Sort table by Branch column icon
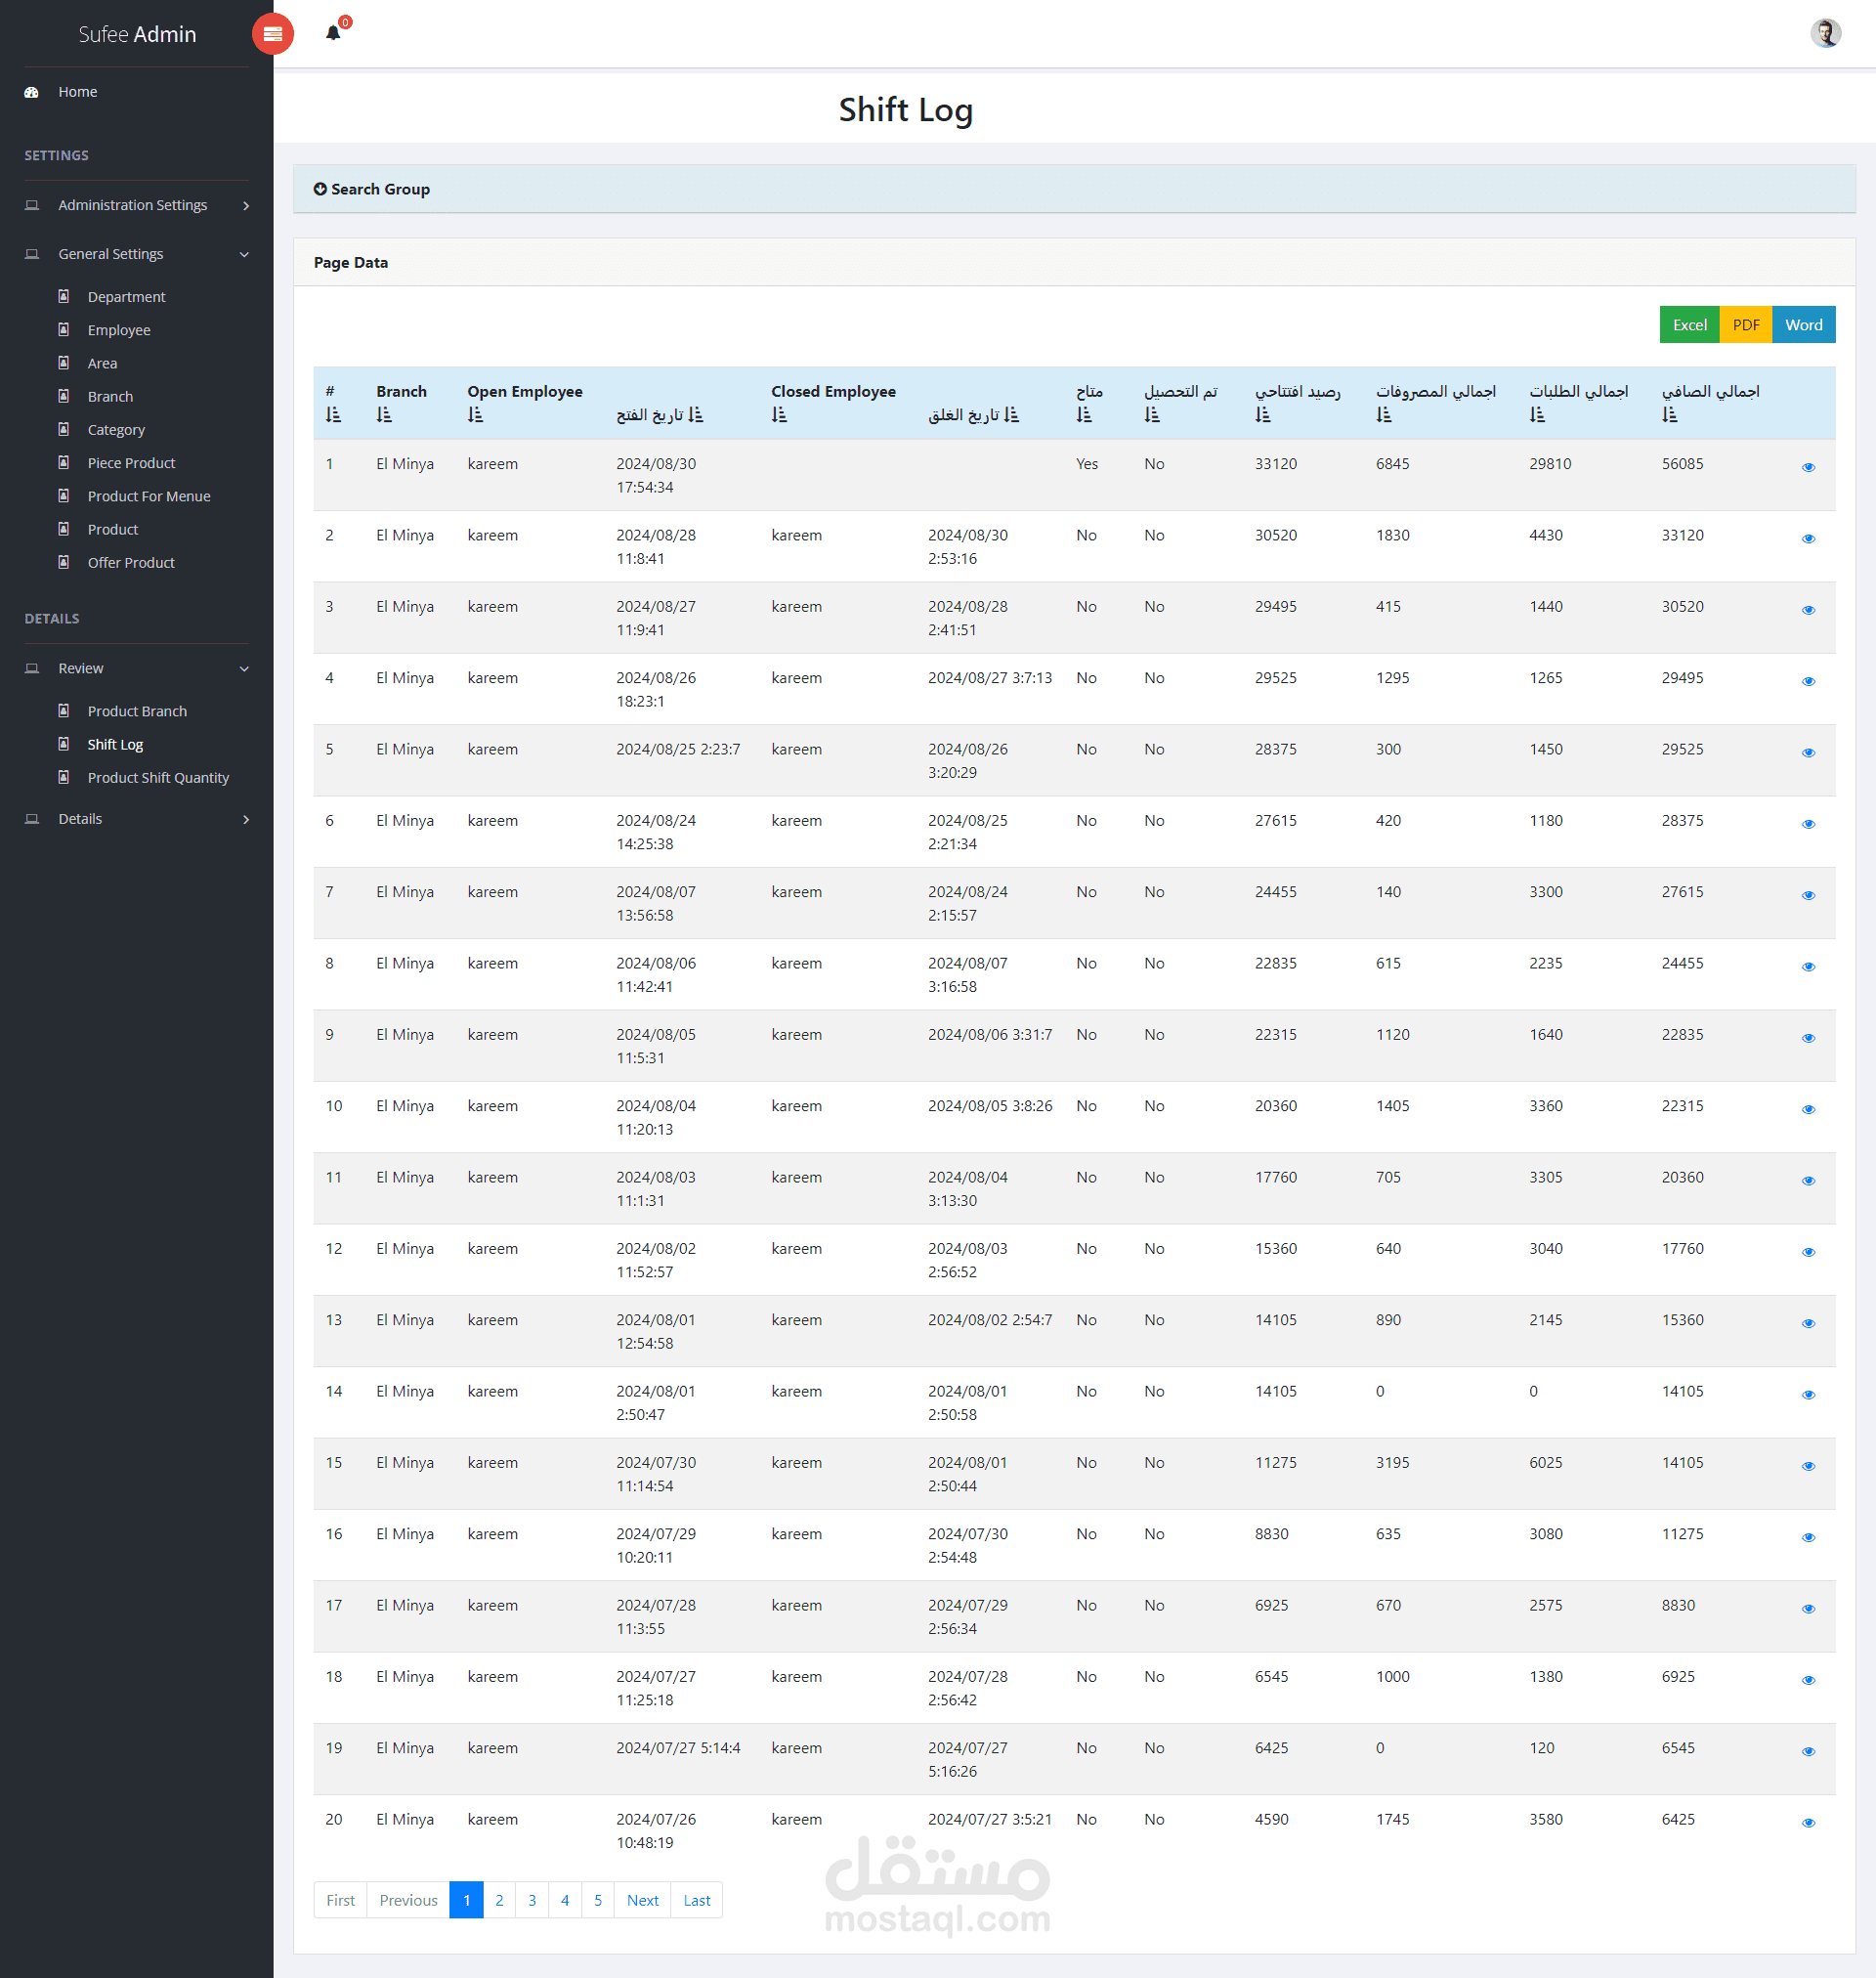Image resolution: width=1876 pixels, height=1978 pixels. (384, 415)
